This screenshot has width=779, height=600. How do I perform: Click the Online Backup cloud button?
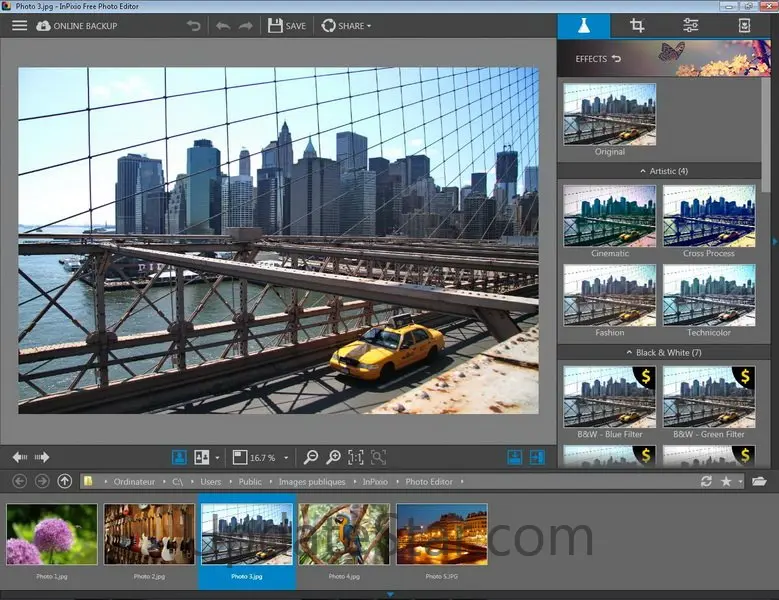pos(77,26)
